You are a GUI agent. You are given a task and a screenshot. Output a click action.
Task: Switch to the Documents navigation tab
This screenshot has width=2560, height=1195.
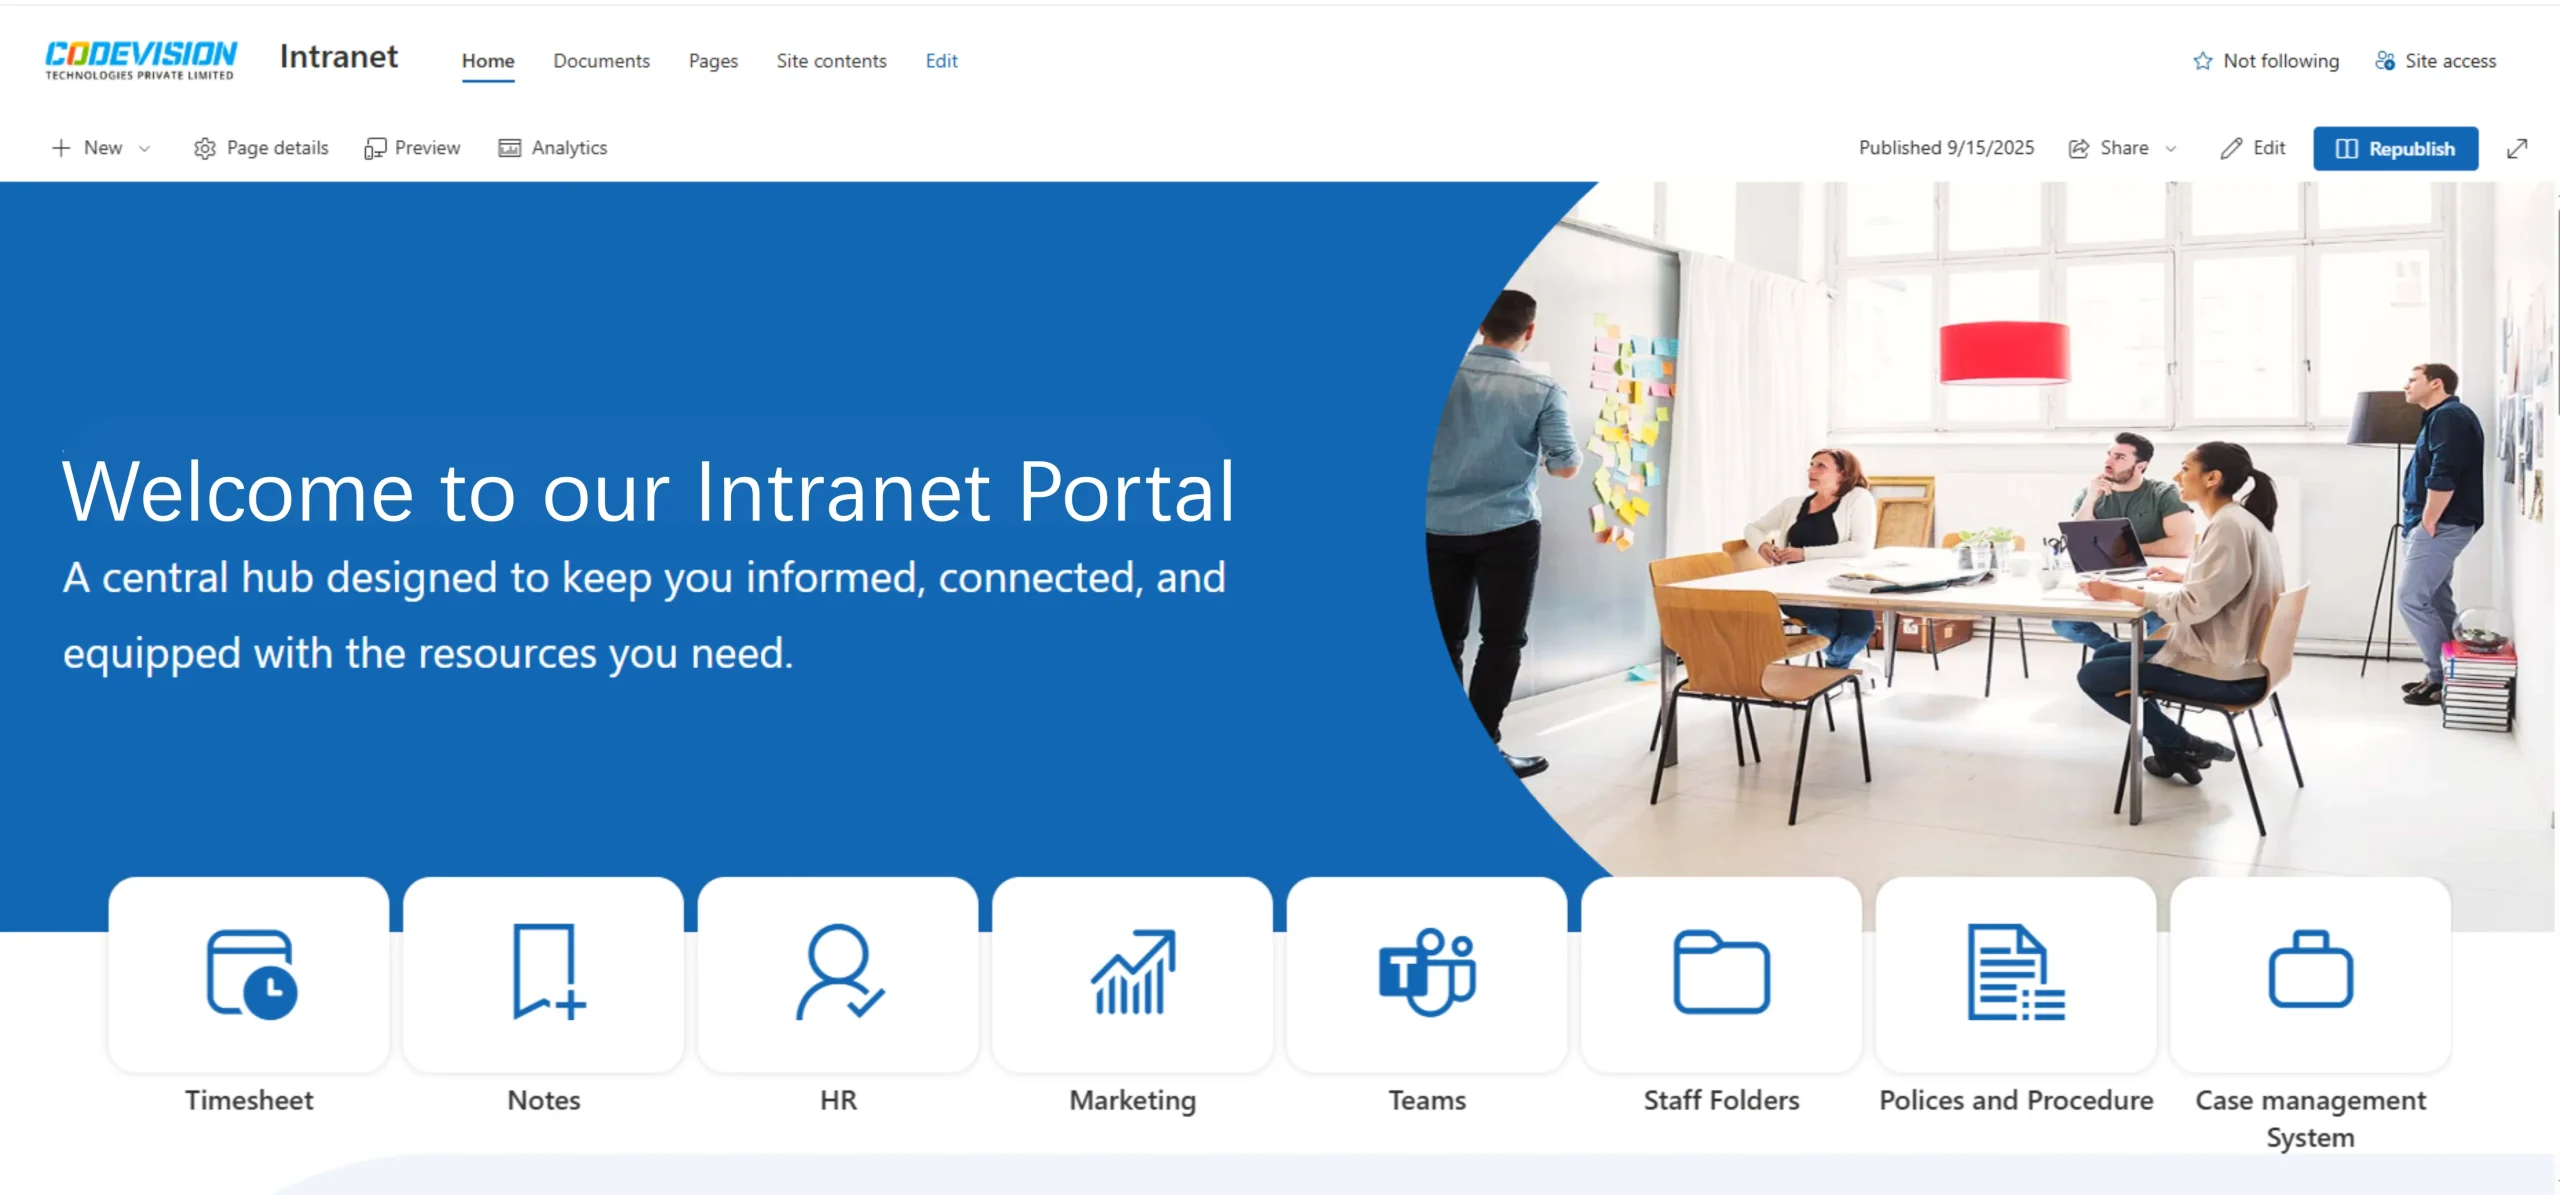pyautogui.click(x=601, y=61)
